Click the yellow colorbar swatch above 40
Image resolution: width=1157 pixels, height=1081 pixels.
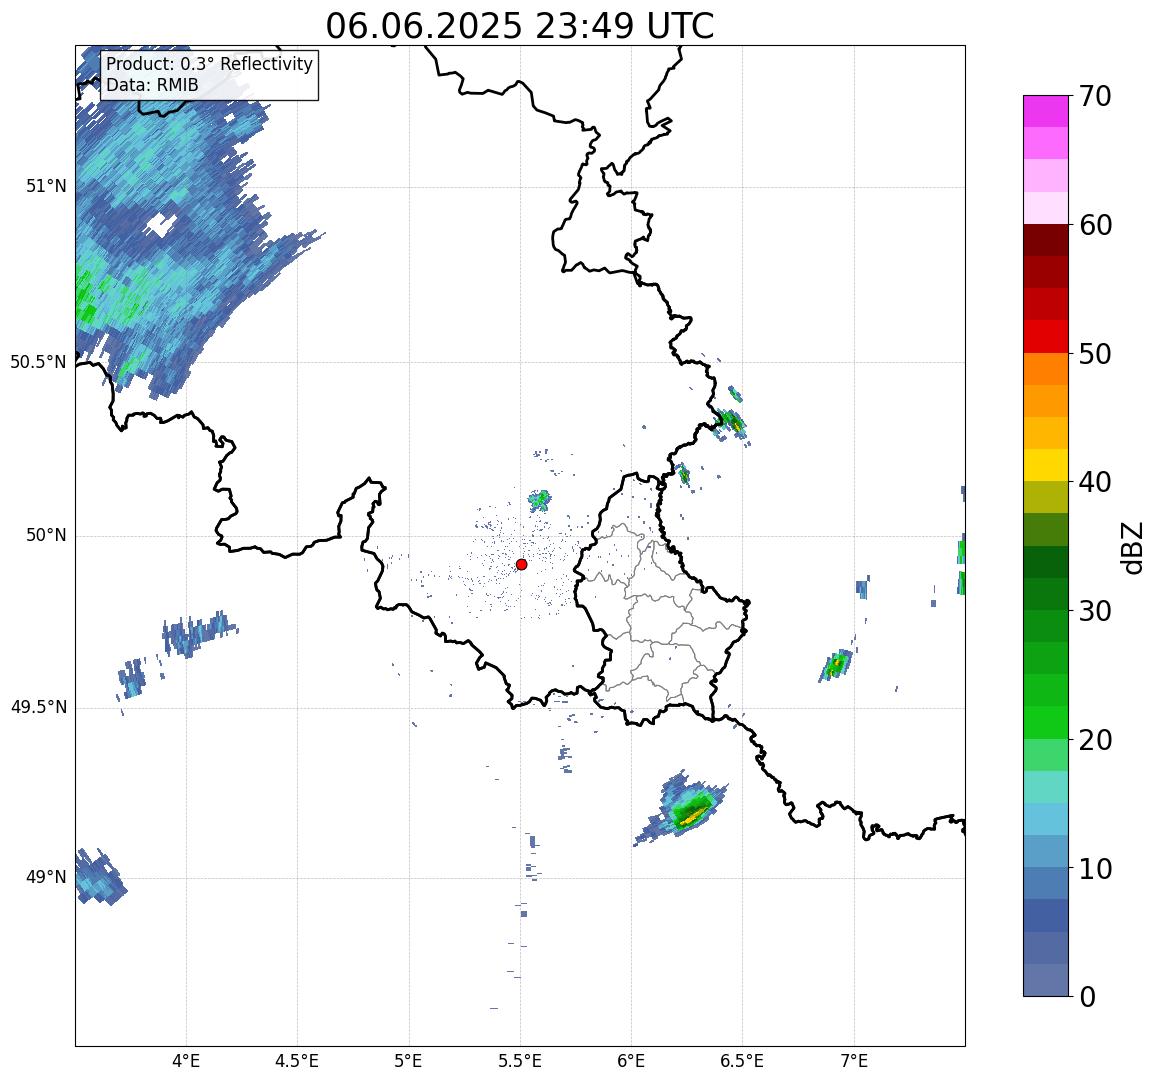click(1046, 465)
